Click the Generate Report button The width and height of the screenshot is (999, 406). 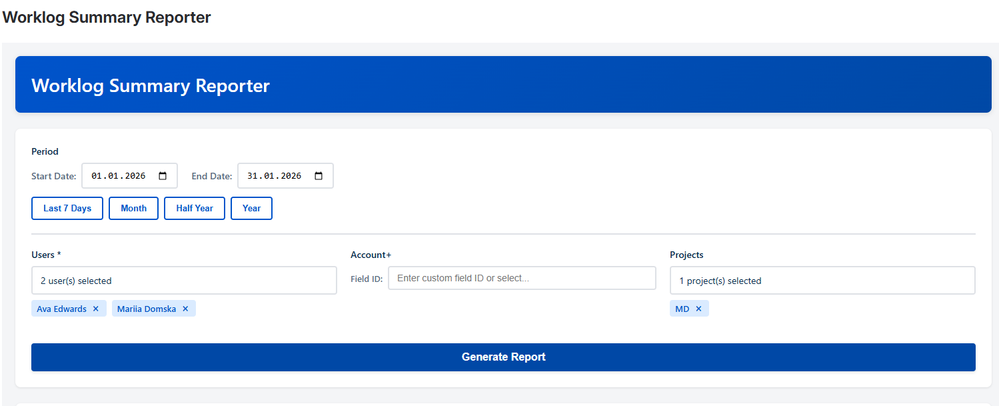pos(503,357)
